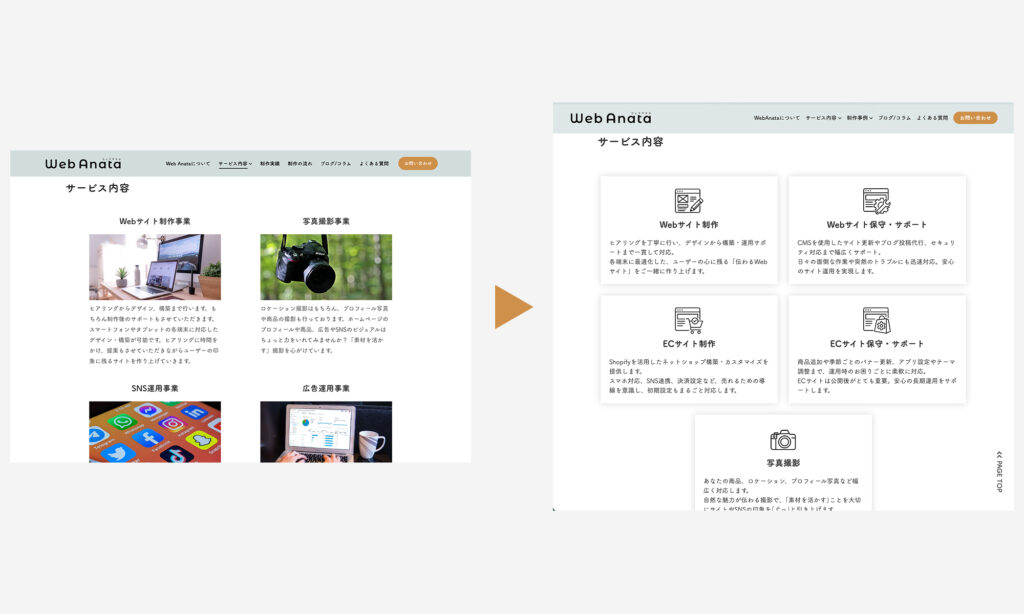Open 'WebAnataについて' in the right page nav
Screen dimensions: 1024x614
point(776,118)
